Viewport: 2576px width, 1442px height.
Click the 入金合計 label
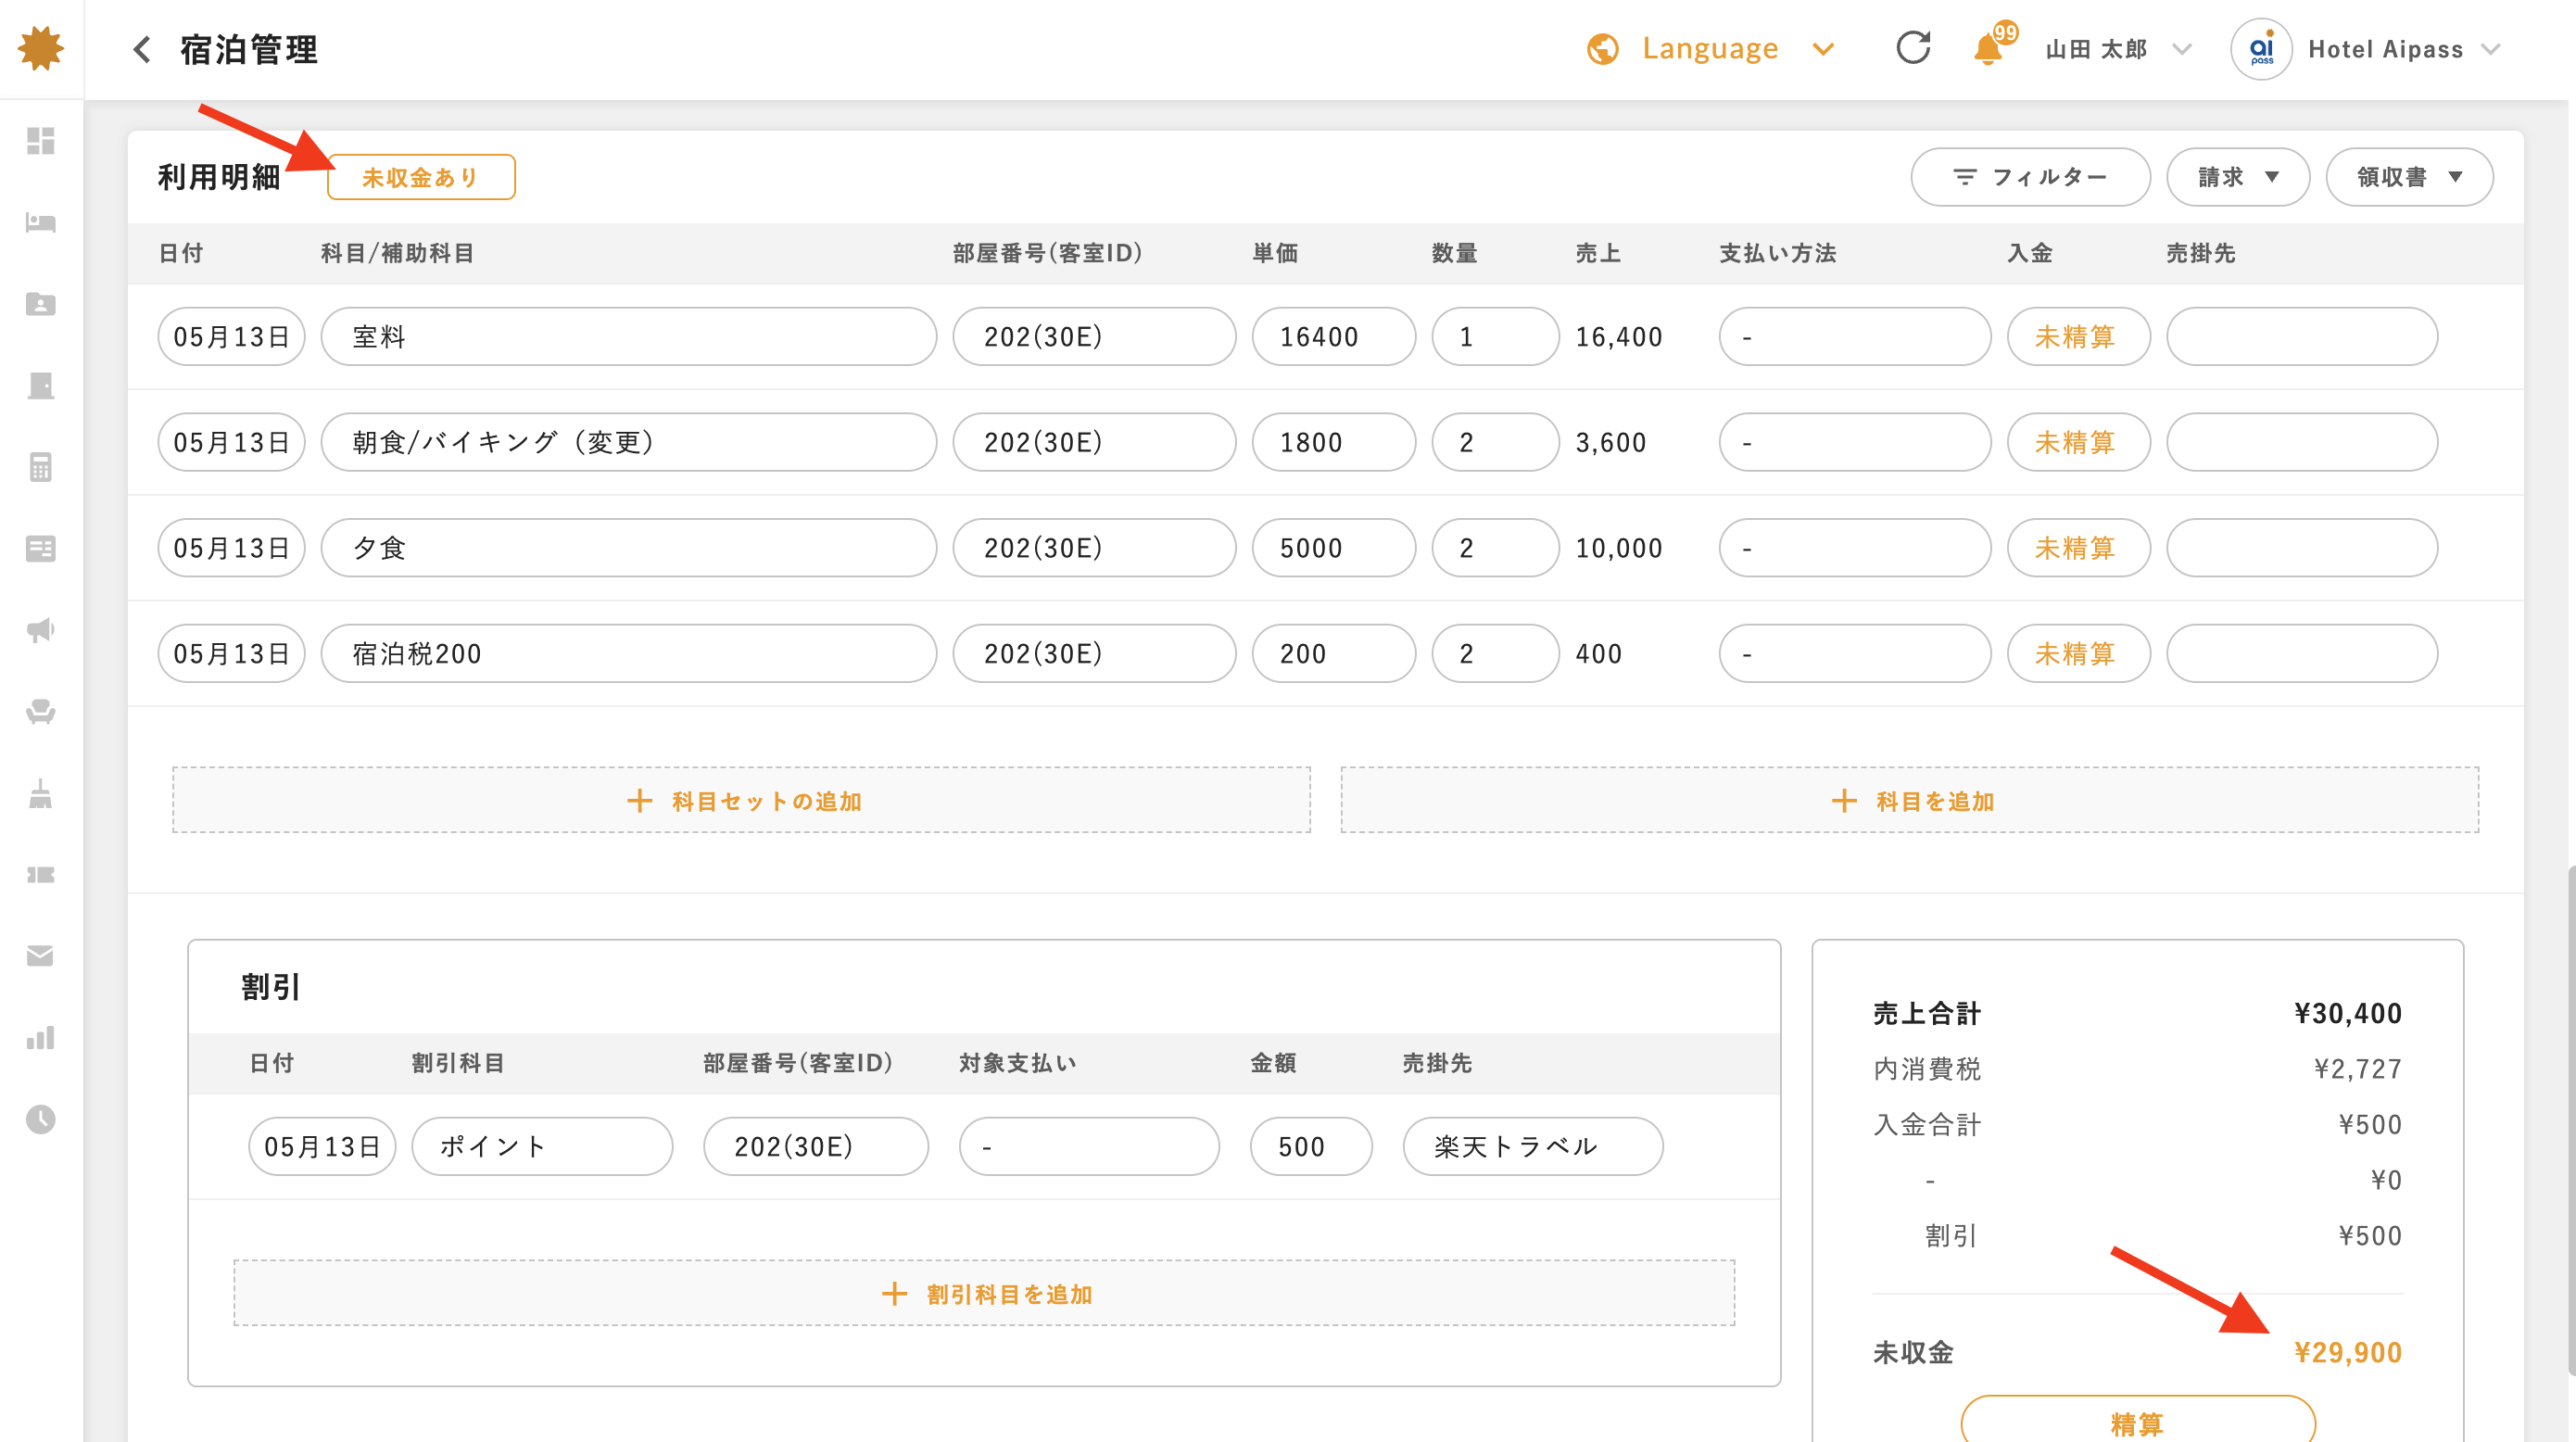[1926, 1124]
